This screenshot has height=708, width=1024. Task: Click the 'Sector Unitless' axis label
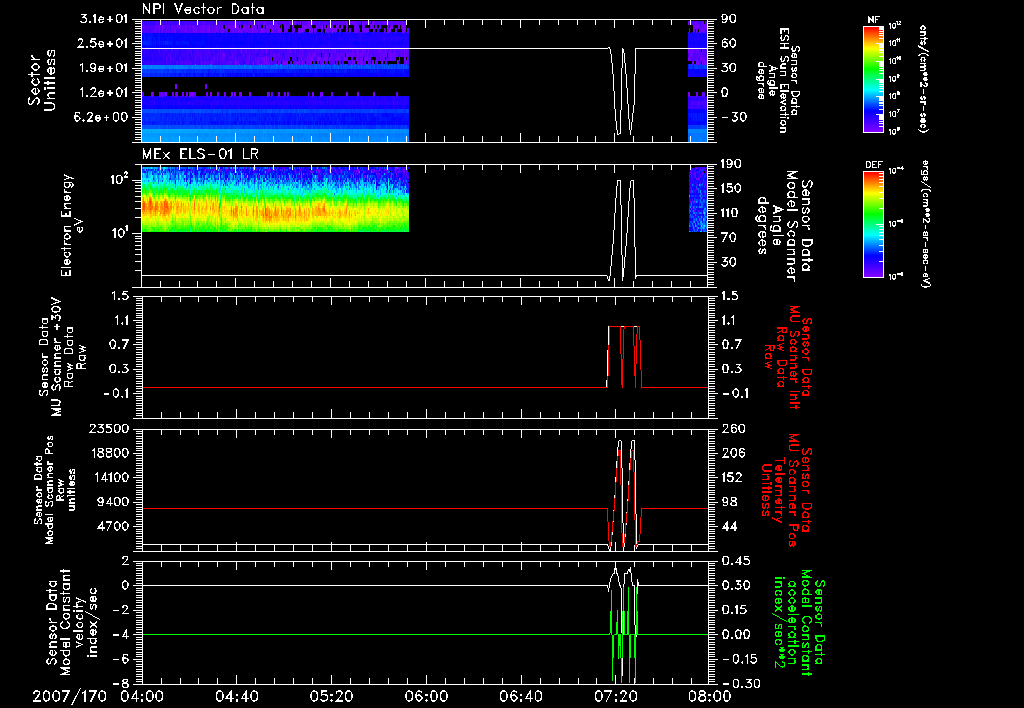(x=42, y=80)
